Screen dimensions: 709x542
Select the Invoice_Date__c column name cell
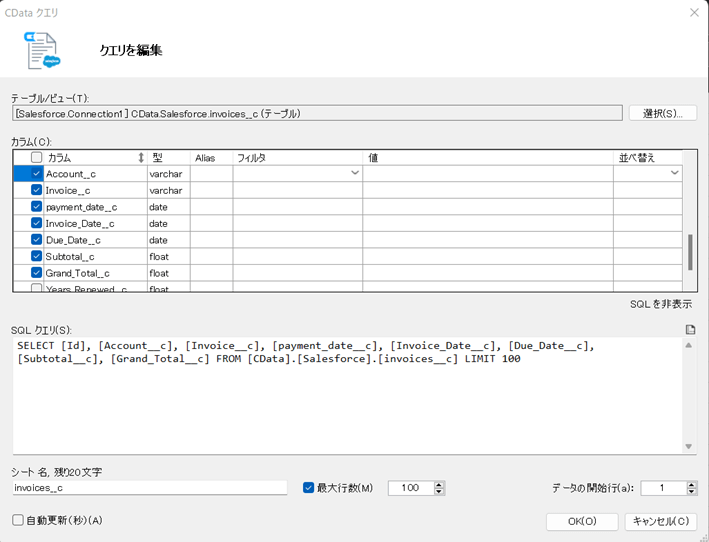tap(95, 223)
